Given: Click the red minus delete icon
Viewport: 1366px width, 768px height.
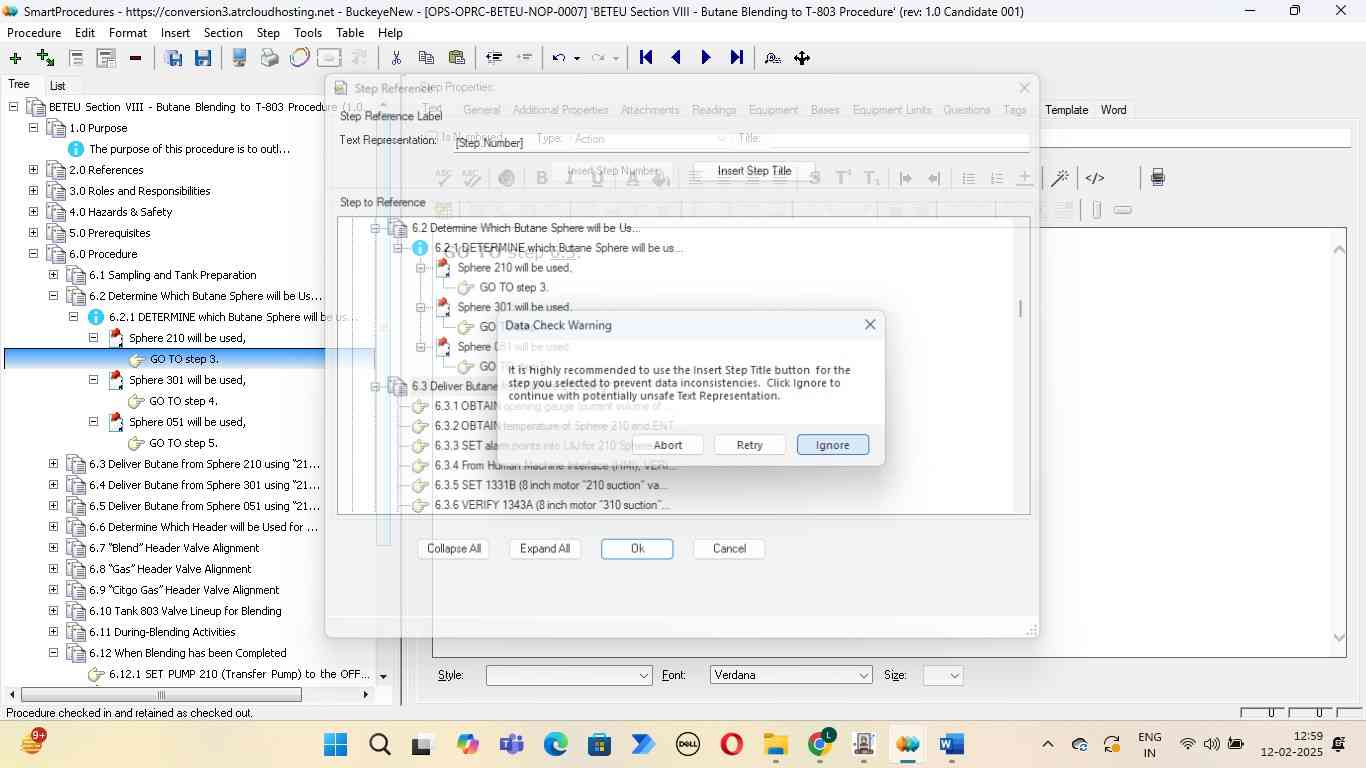Looking at the screenshot, I should [135, 58].
